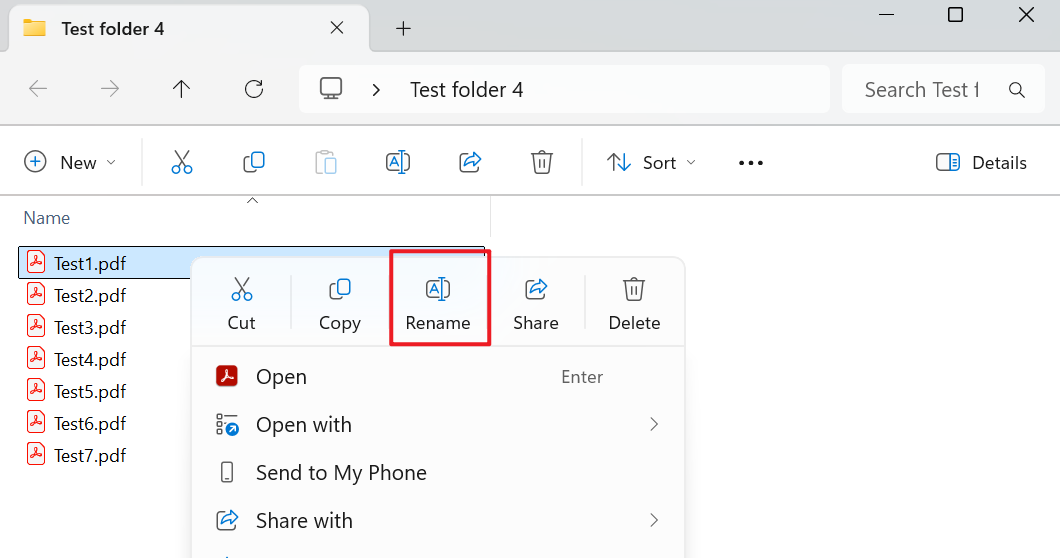1060x558 pixels.
Task: Go forward with the right arrow
Action: point(110,89)
